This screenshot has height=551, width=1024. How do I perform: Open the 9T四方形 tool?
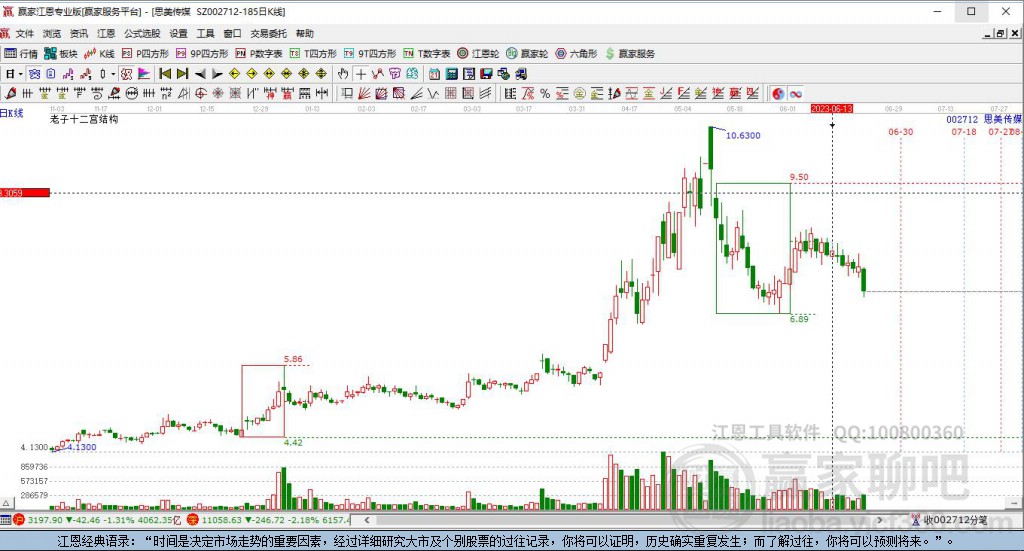pos(370,54)
